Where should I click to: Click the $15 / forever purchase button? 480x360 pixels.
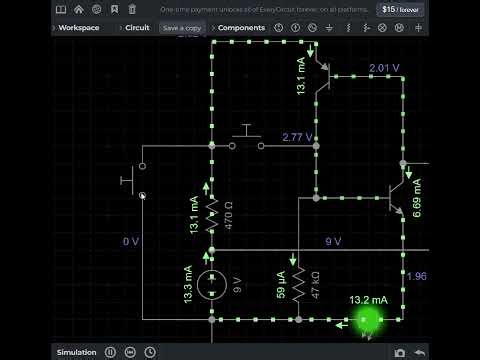[400, 10]
